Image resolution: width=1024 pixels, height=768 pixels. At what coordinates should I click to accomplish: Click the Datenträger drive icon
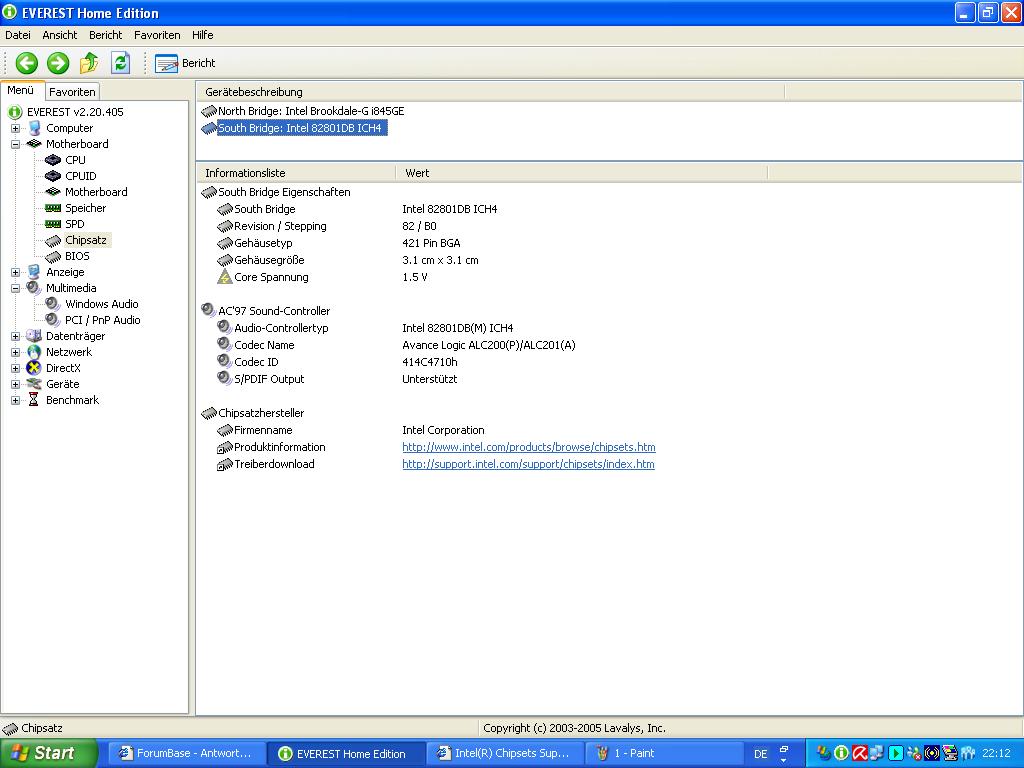point(34,336)
